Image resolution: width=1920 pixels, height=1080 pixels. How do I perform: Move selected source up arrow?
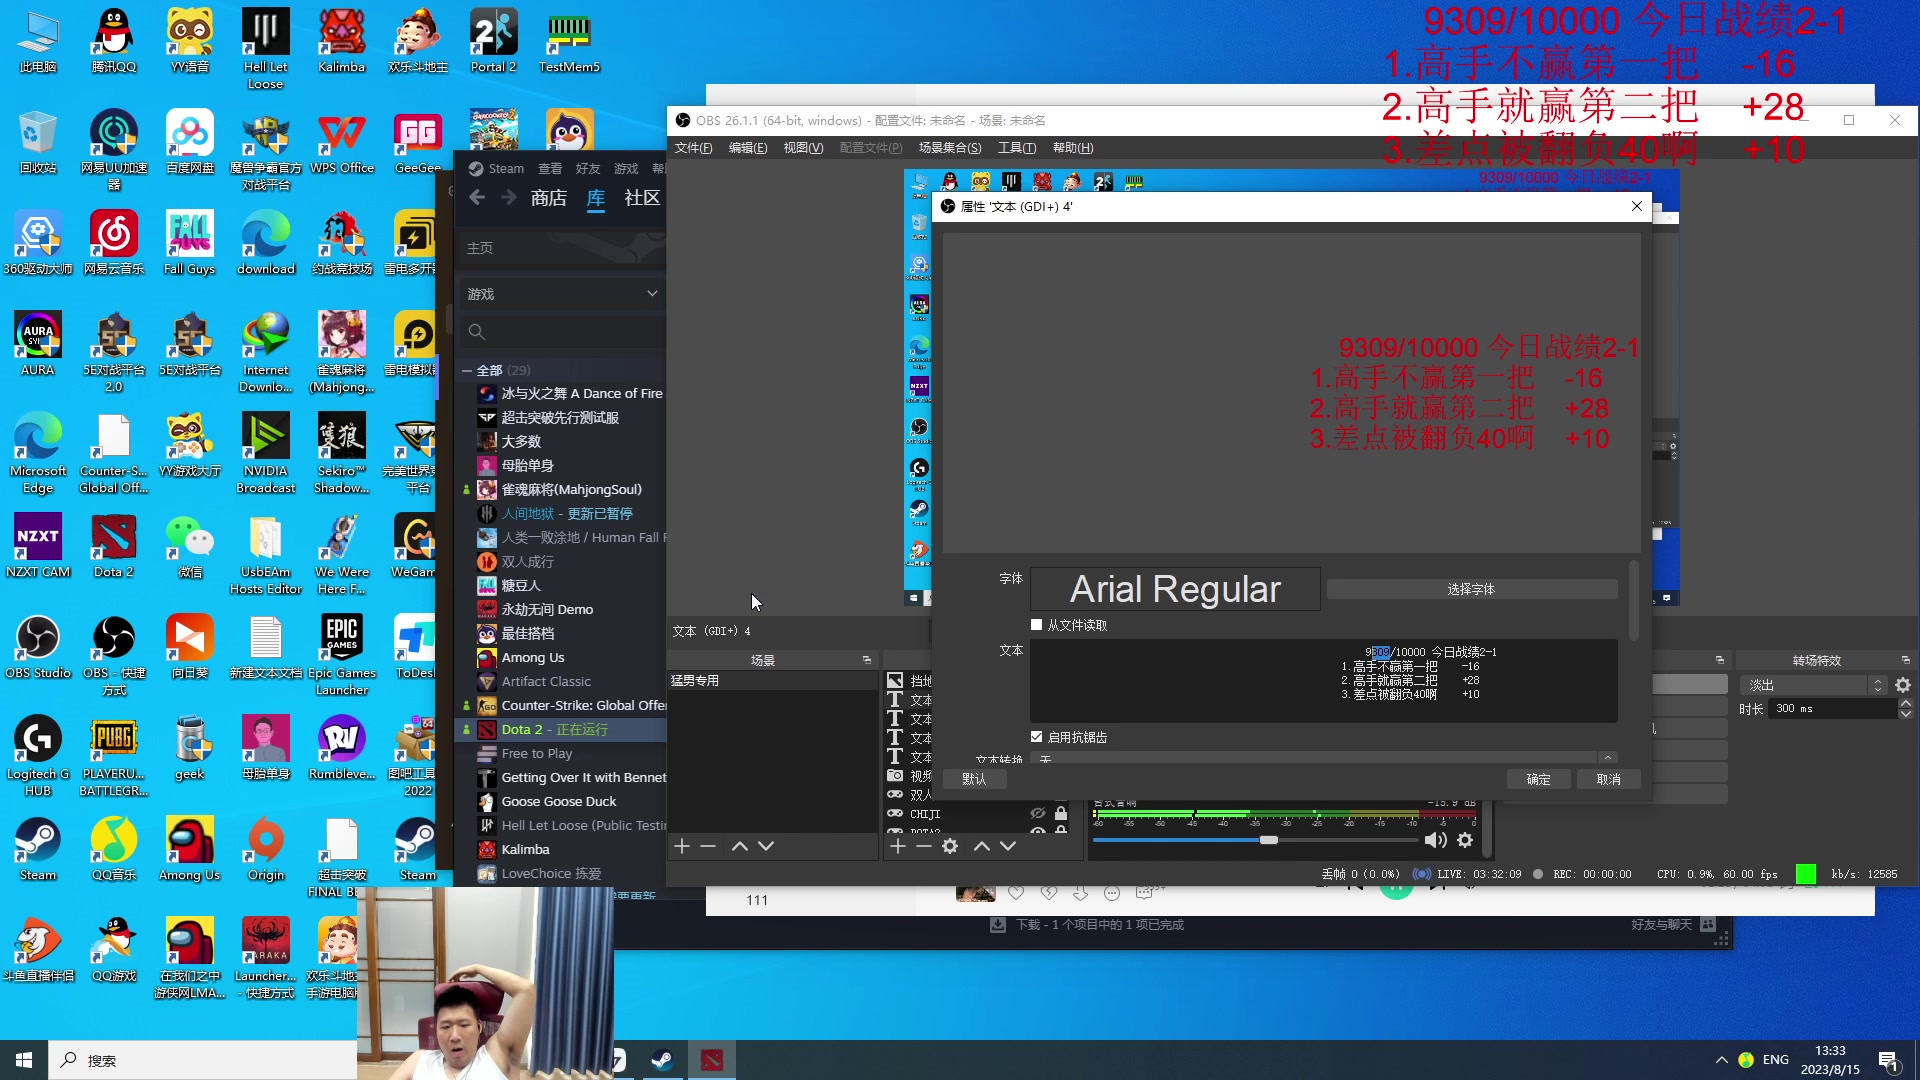click(x=982, y=846)
